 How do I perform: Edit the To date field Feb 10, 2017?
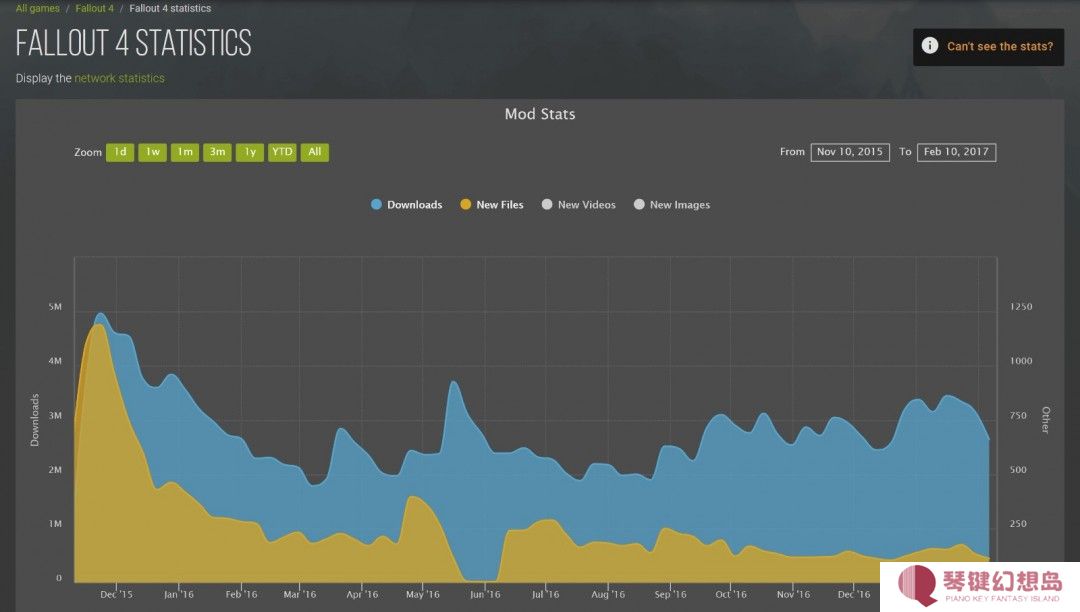pos(956,152)
